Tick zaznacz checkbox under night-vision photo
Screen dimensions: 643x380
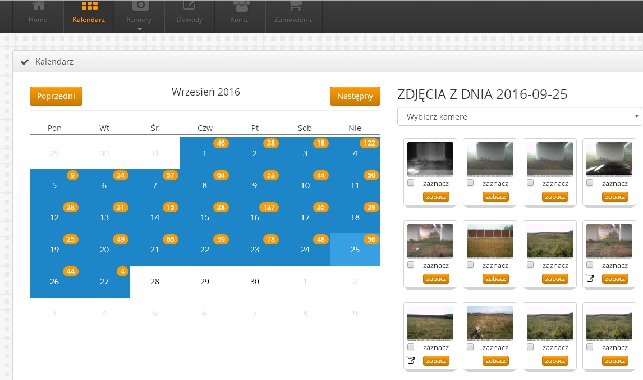tap(410, 183)
